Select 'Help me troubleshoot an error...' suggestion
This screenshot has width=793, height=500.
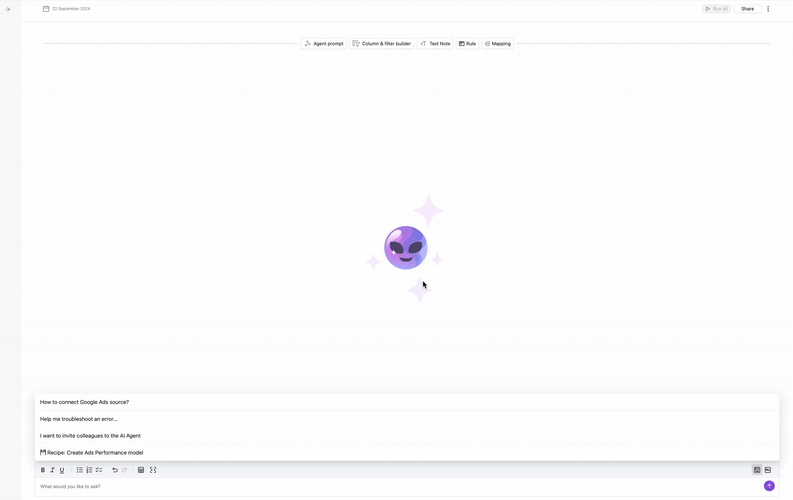click(407, 419)
